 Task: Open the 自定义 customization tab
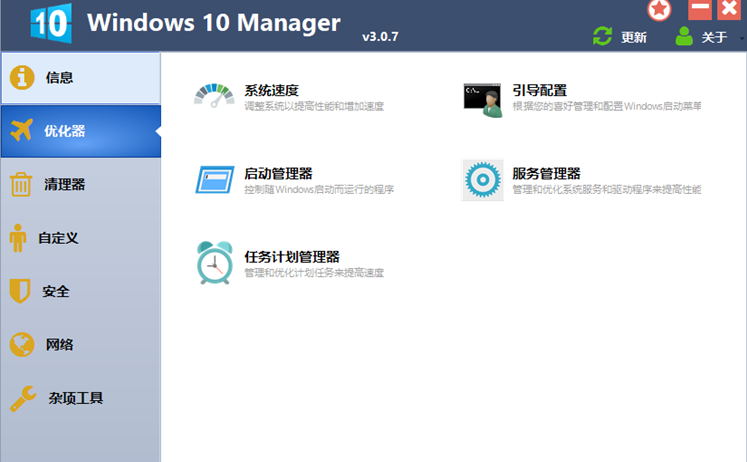tap(81, 238)
